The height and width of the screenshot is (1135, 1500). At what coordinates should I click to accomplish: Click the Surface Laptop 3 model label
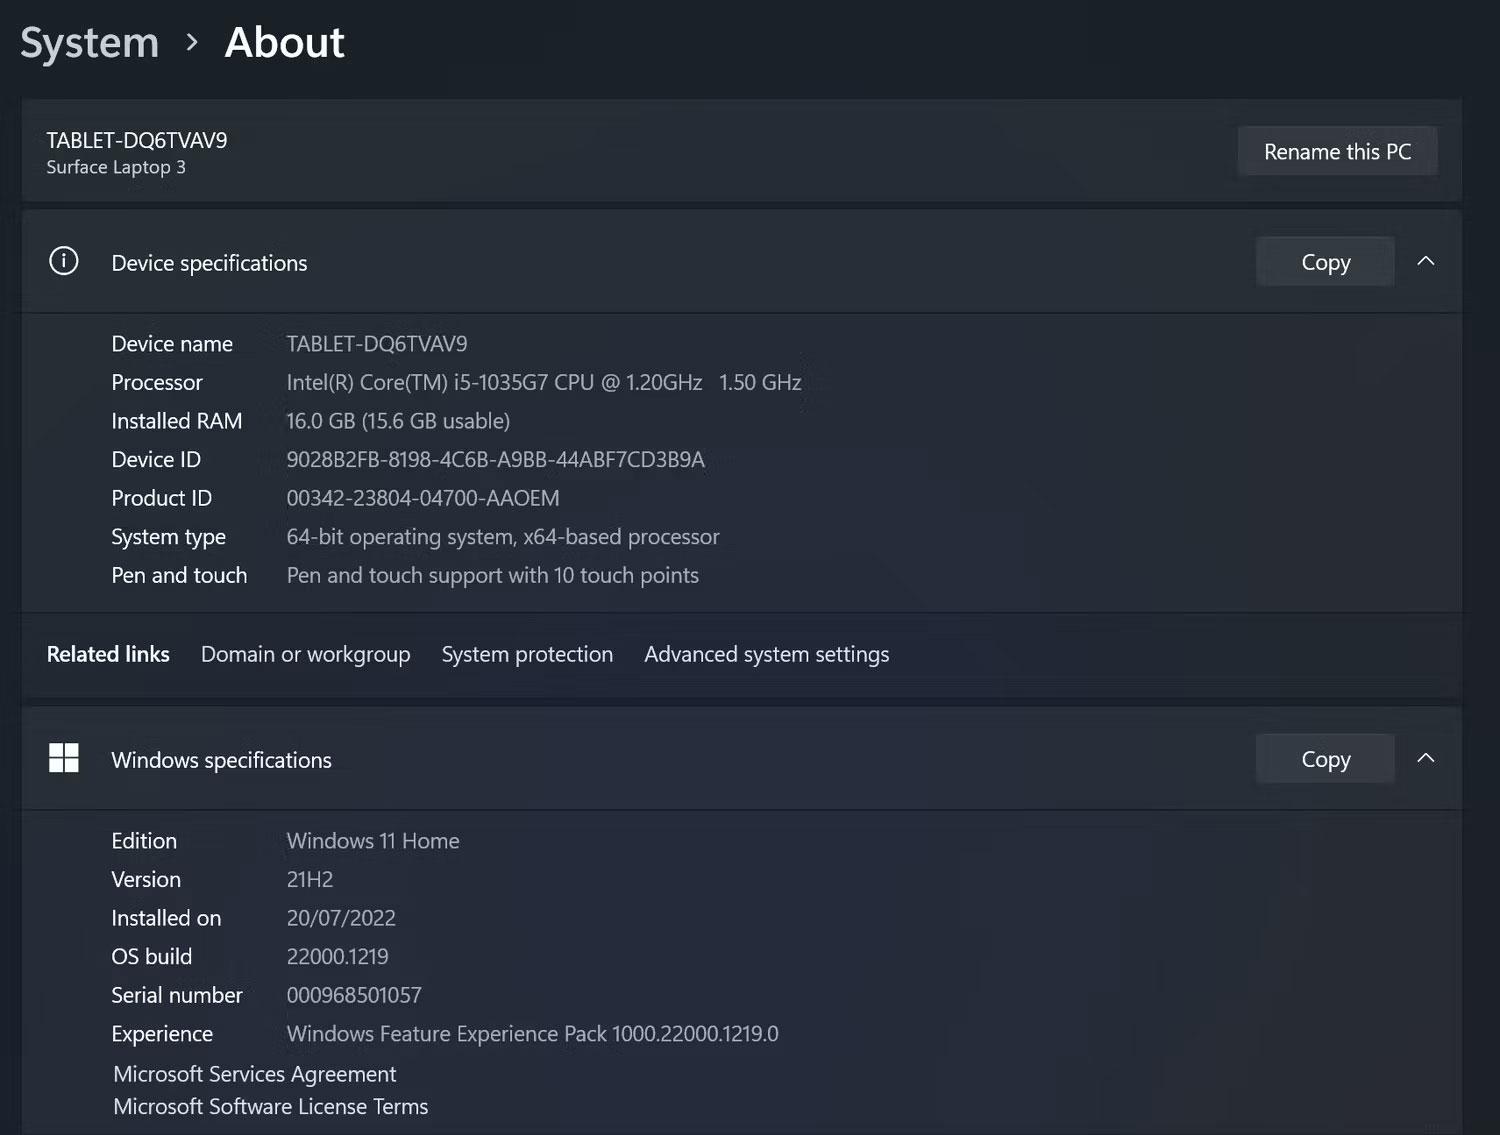(116, 168)
